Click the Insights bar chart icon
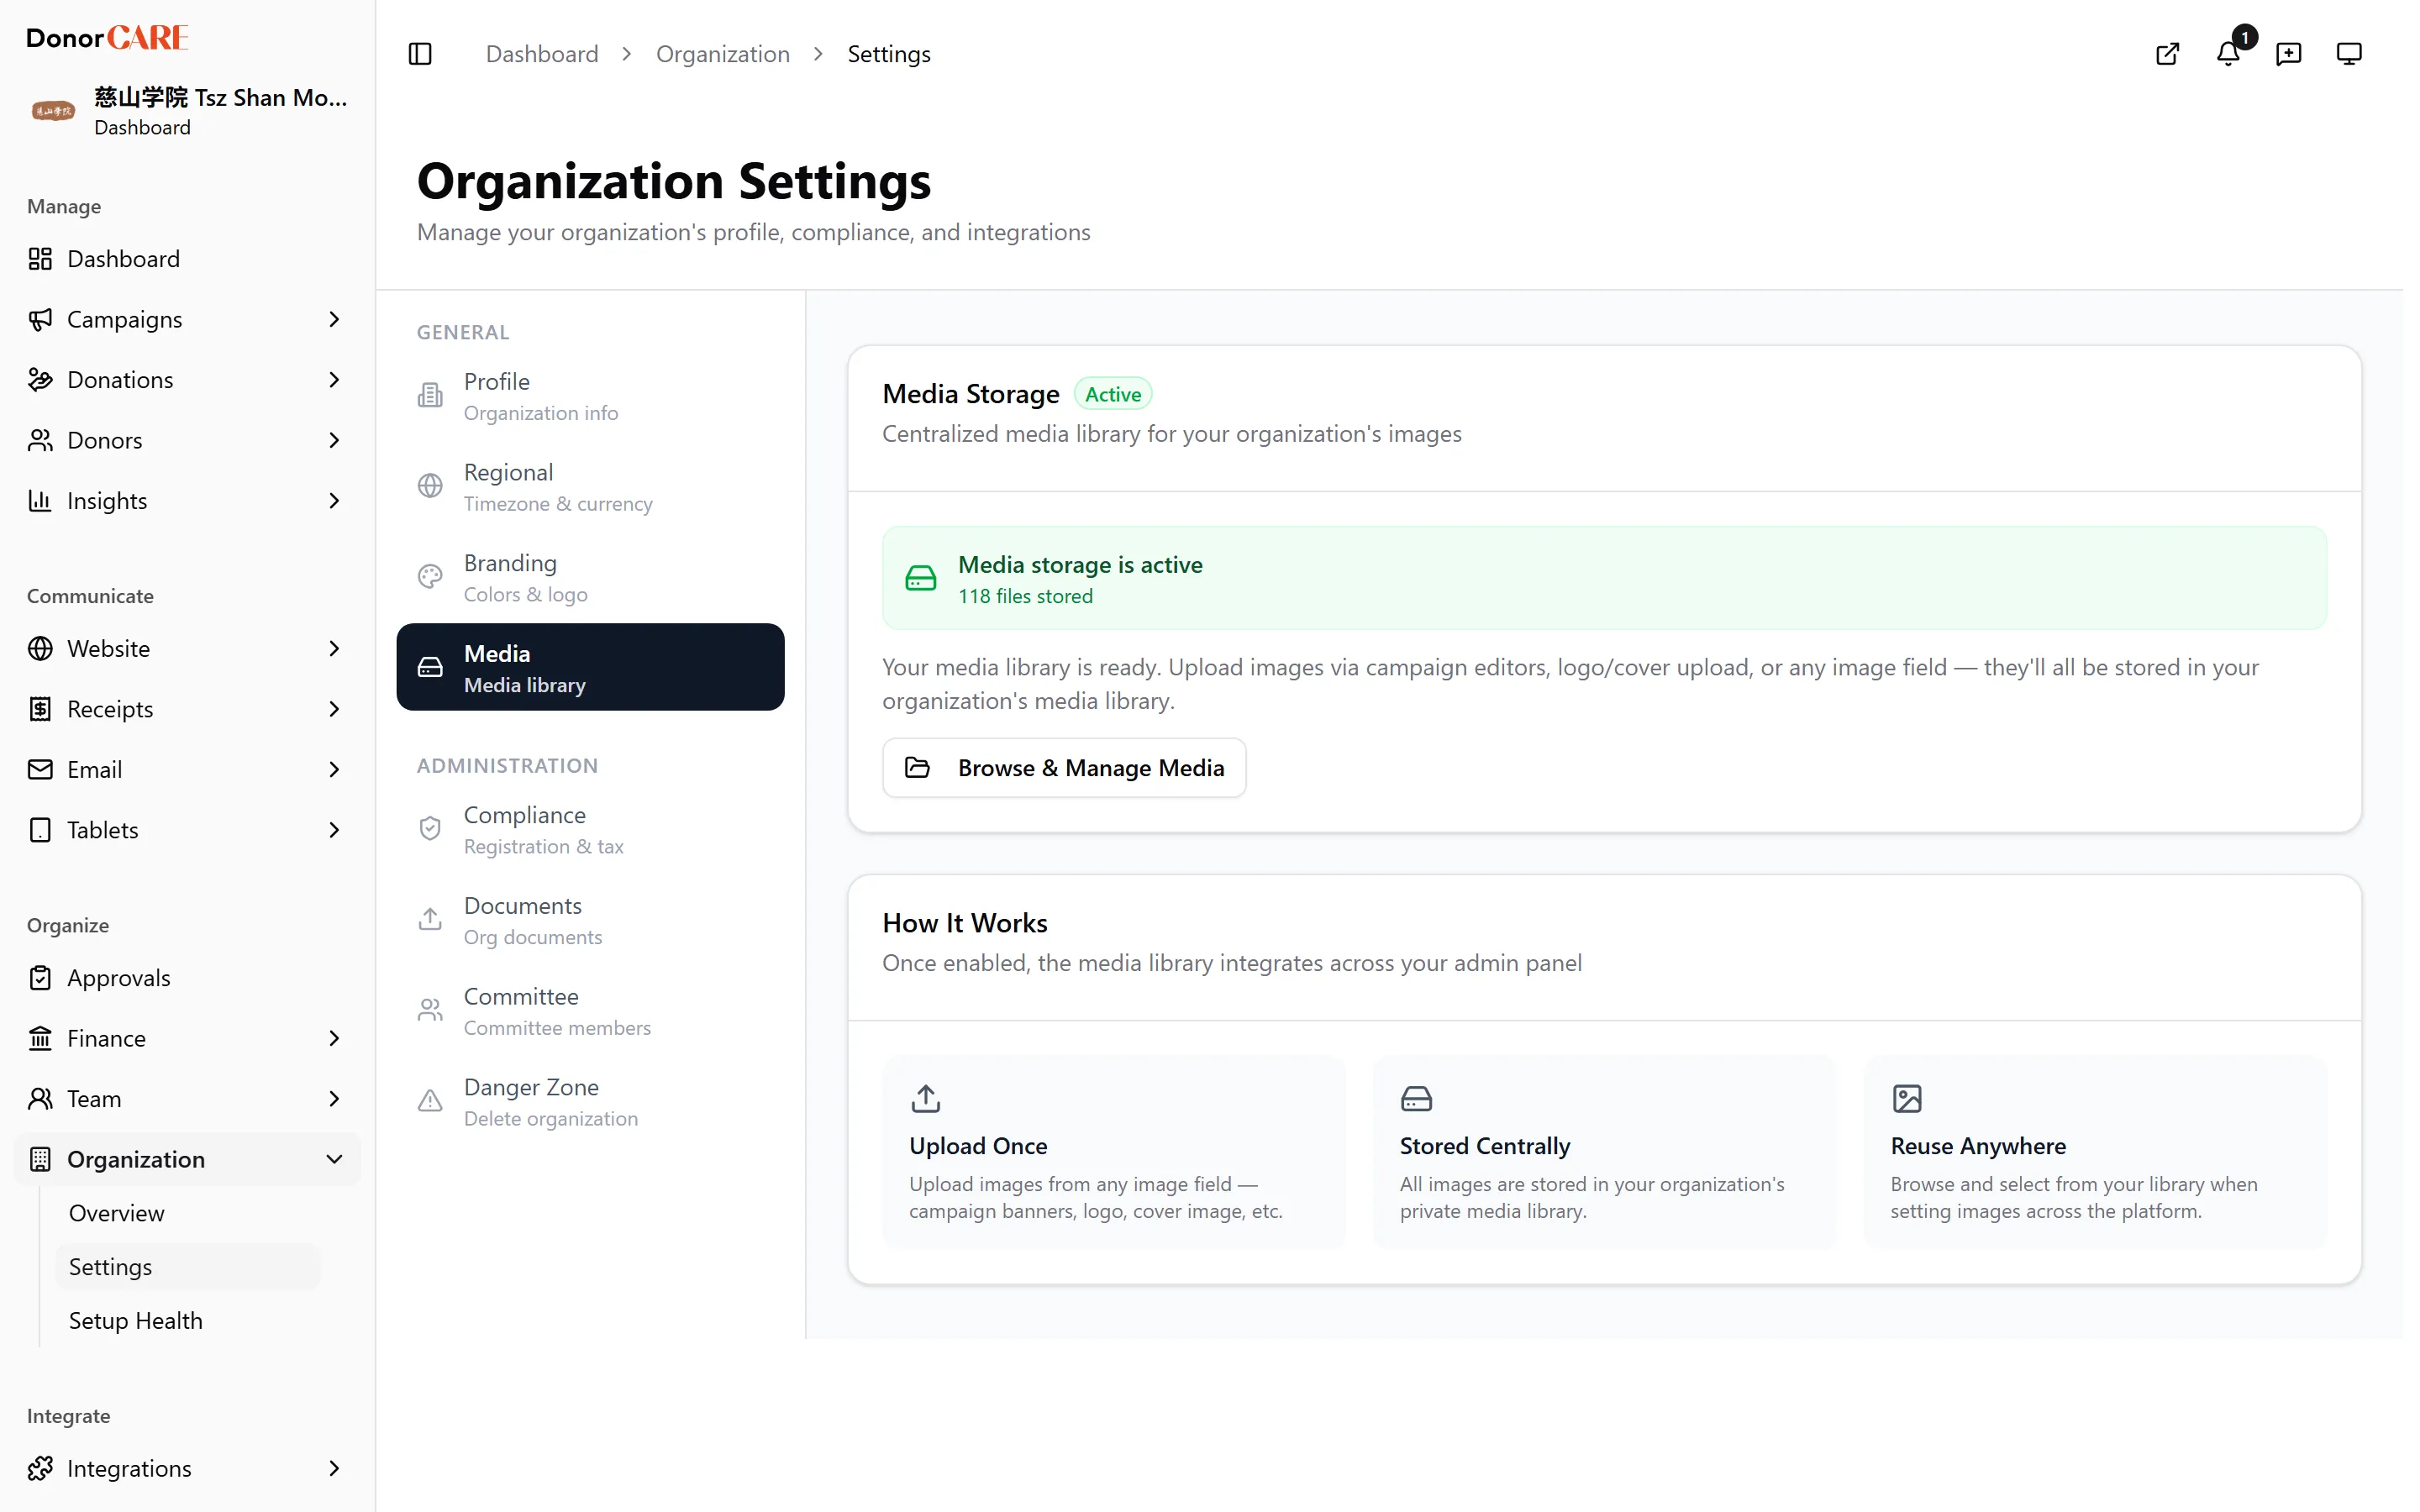 coord(40,501)
